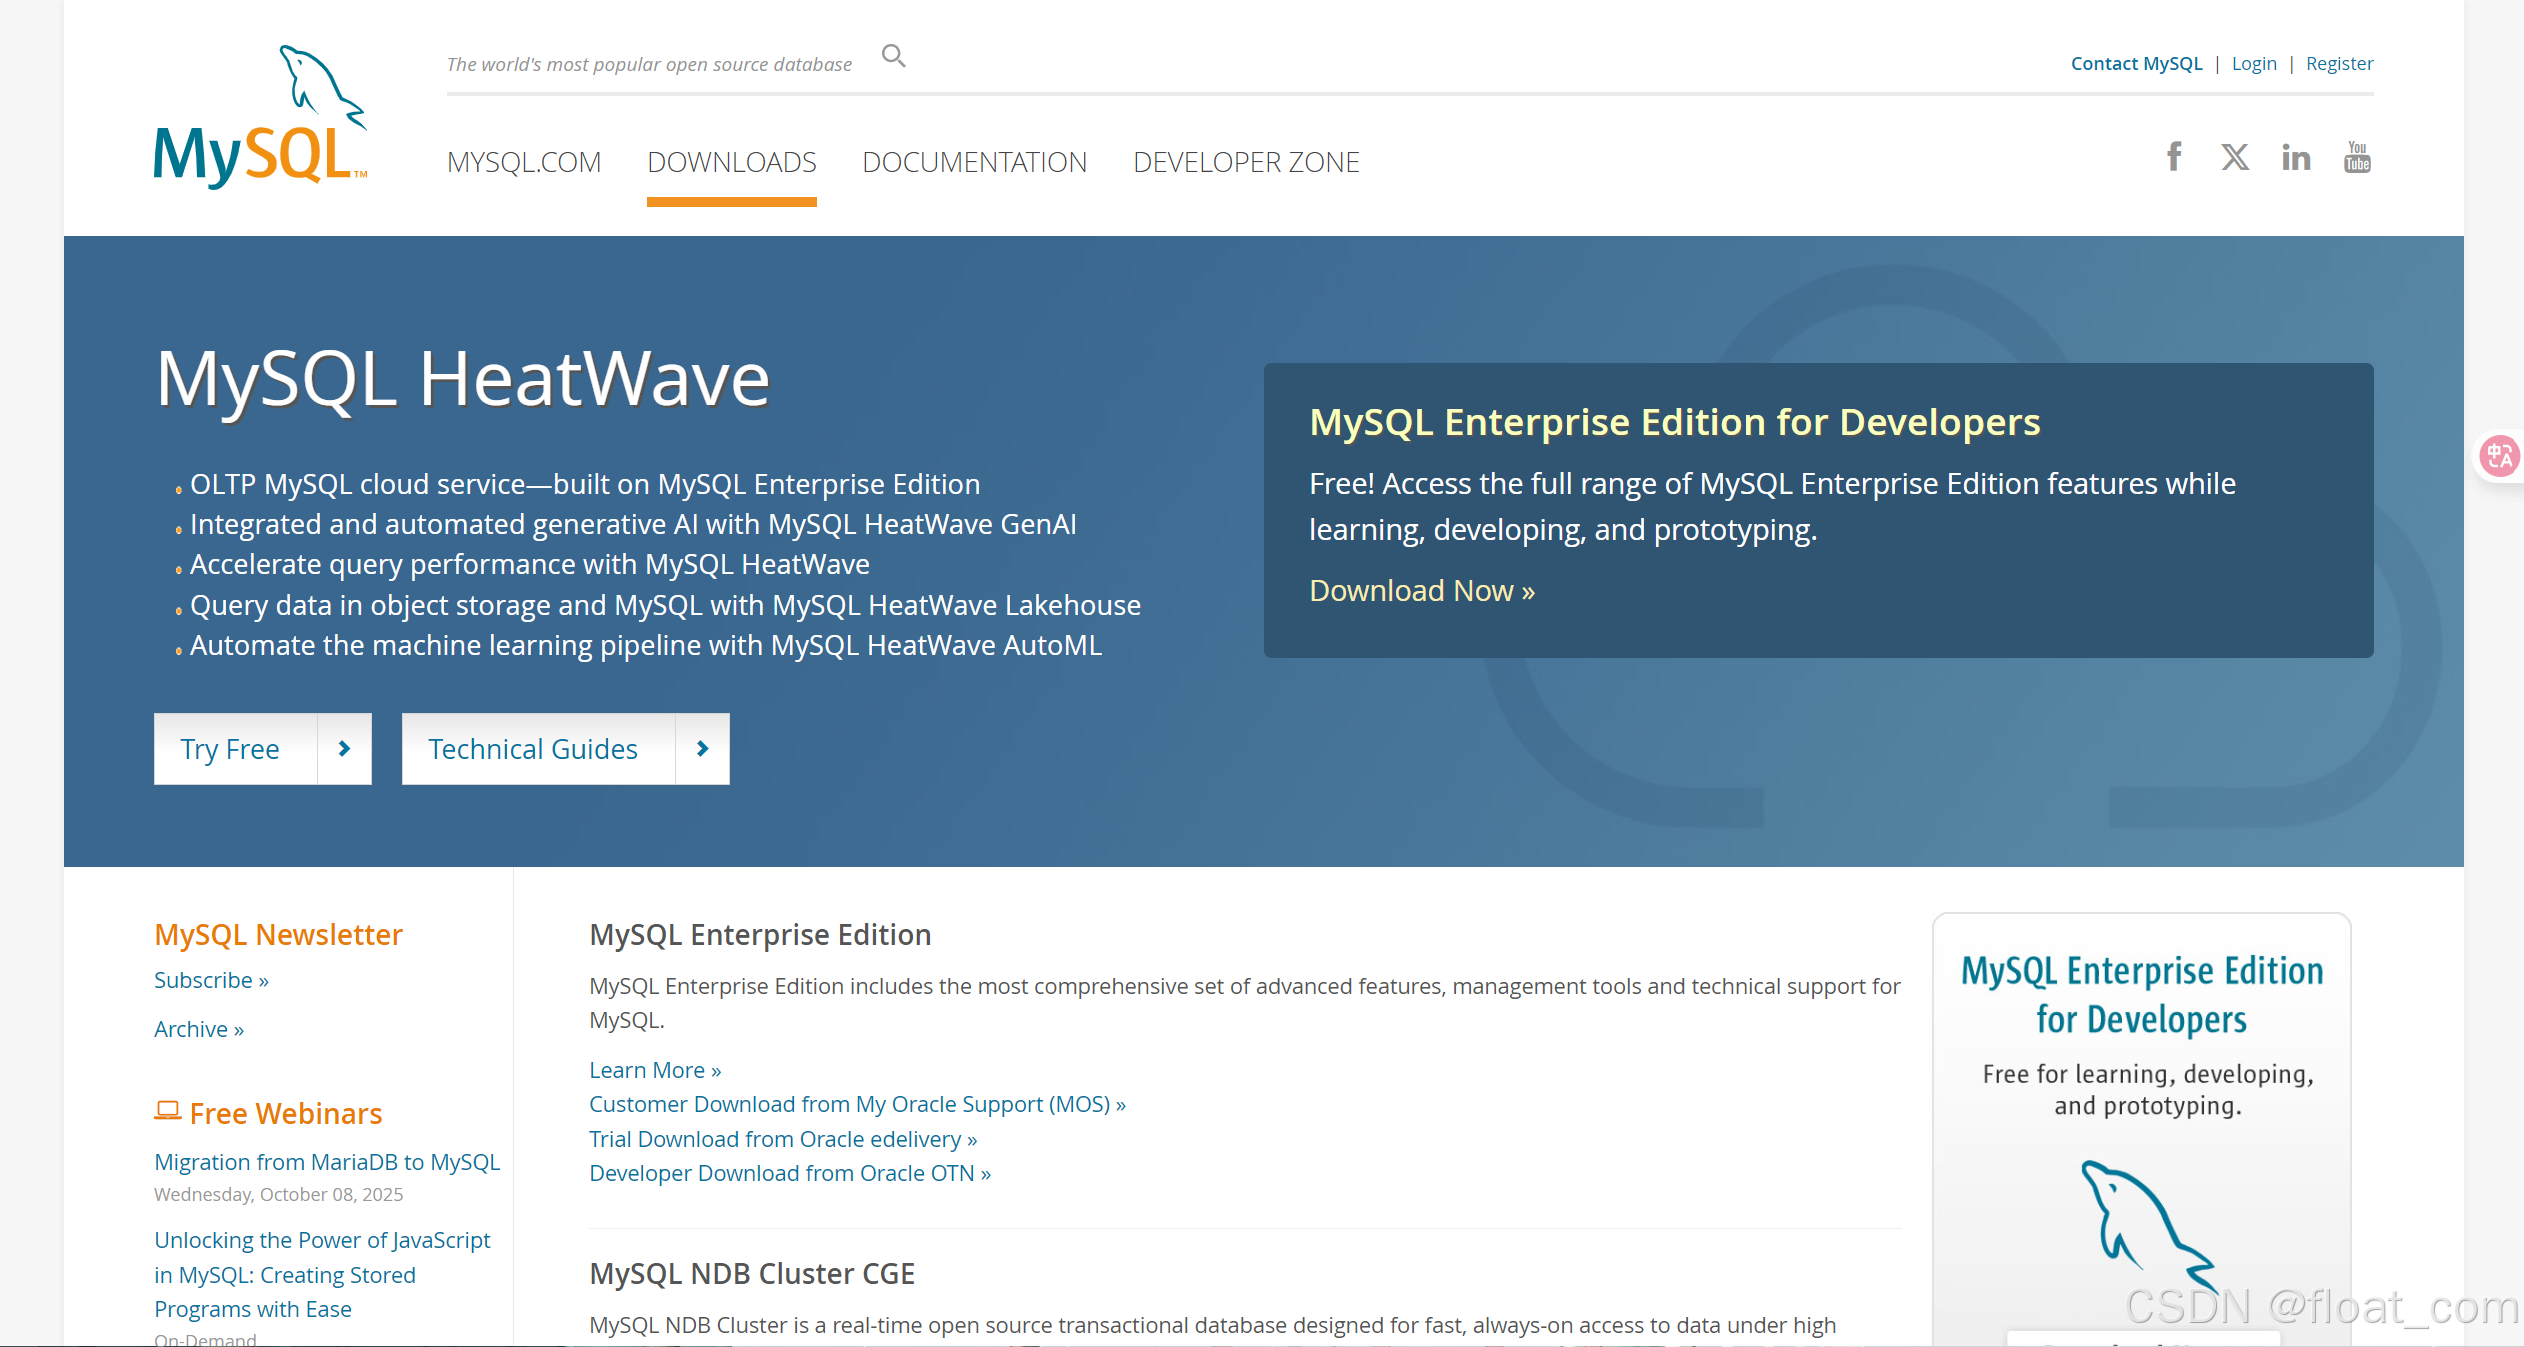Viewport: 2524px width, 1347px height.
Task: Click MySQL Enterprise Edition for Developers heading
Action: pos(1675,422)
